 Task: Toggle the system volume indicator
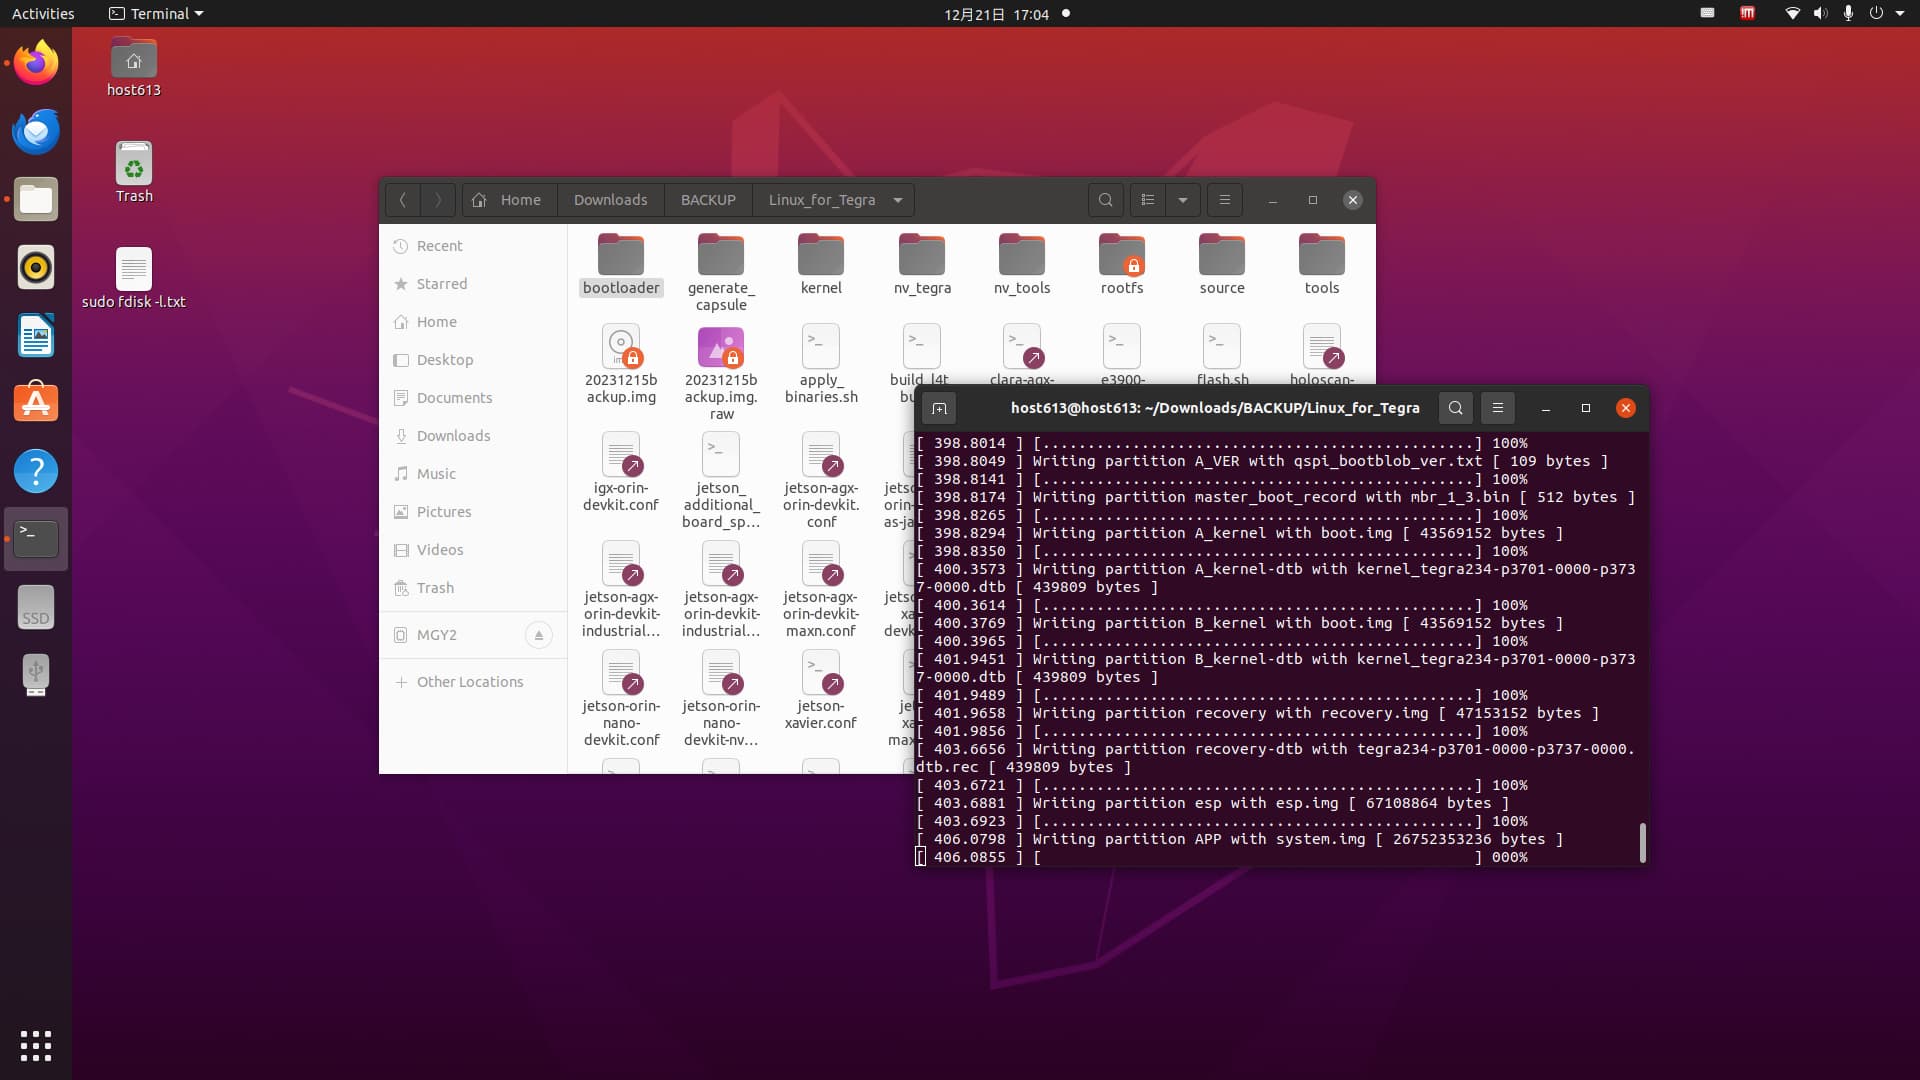[1820, 14]
